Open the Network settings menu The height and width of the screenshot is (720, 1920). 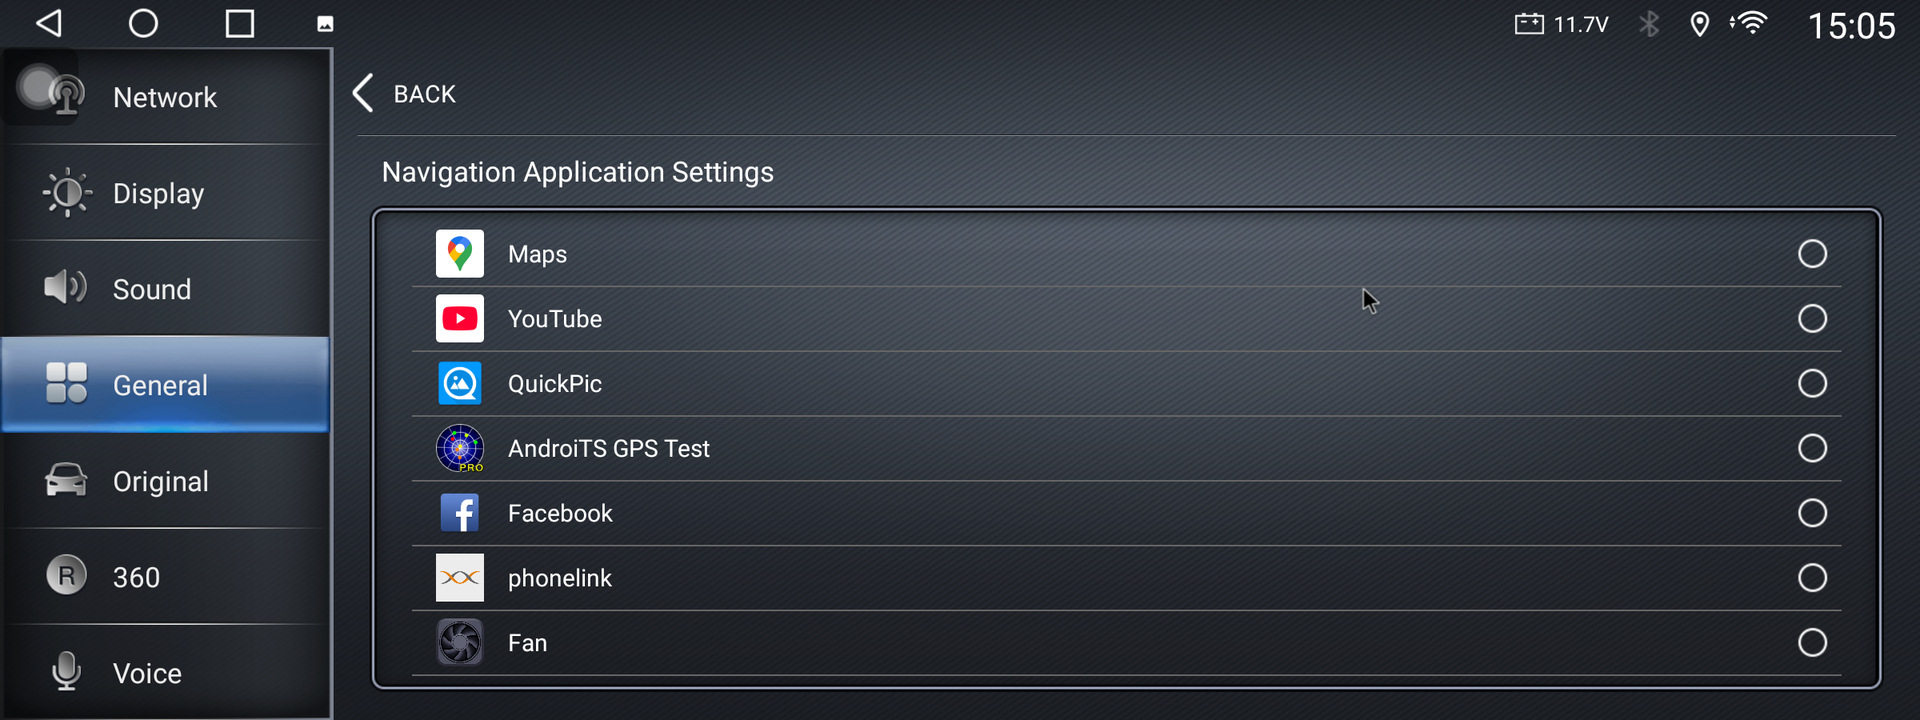pyautogui.click(x=165, y=97)
